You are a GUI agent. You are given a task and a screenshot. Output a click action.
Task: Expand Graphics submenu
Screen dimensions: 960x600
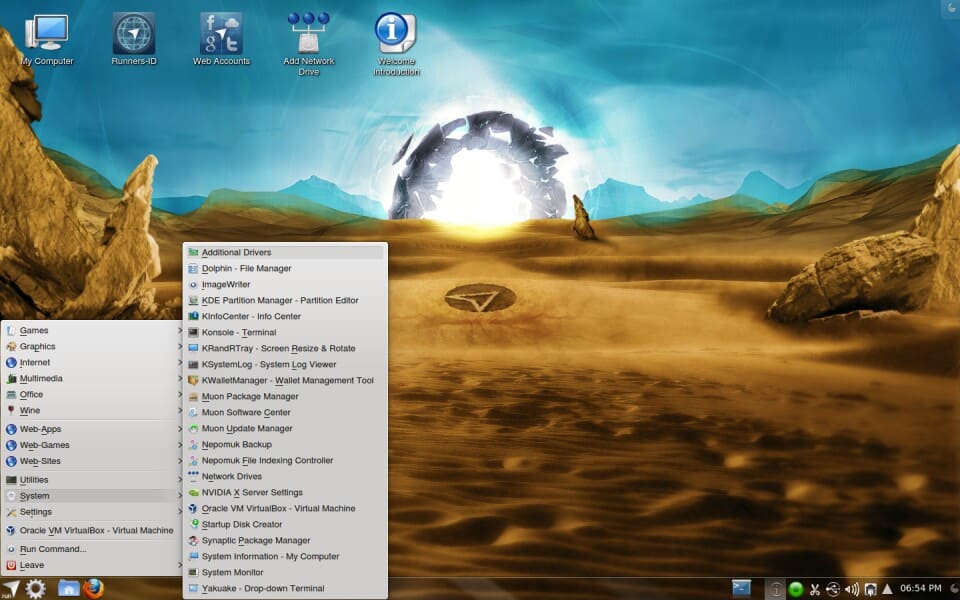[94, 347]
